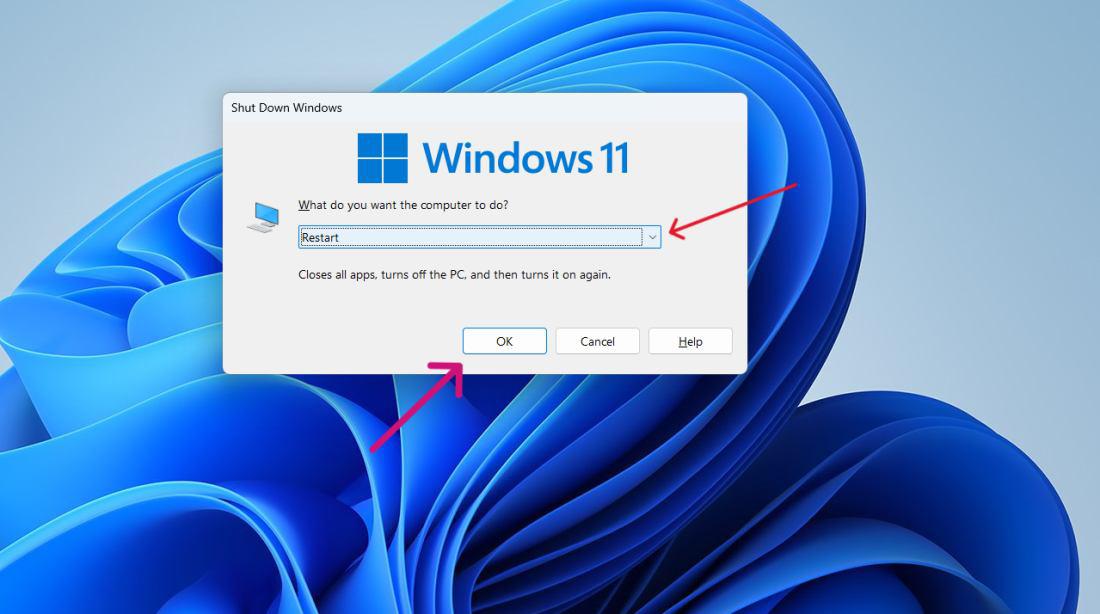Click the computer monitor icon
This screenshot has height=614, width=1100.
pos(263,217)
